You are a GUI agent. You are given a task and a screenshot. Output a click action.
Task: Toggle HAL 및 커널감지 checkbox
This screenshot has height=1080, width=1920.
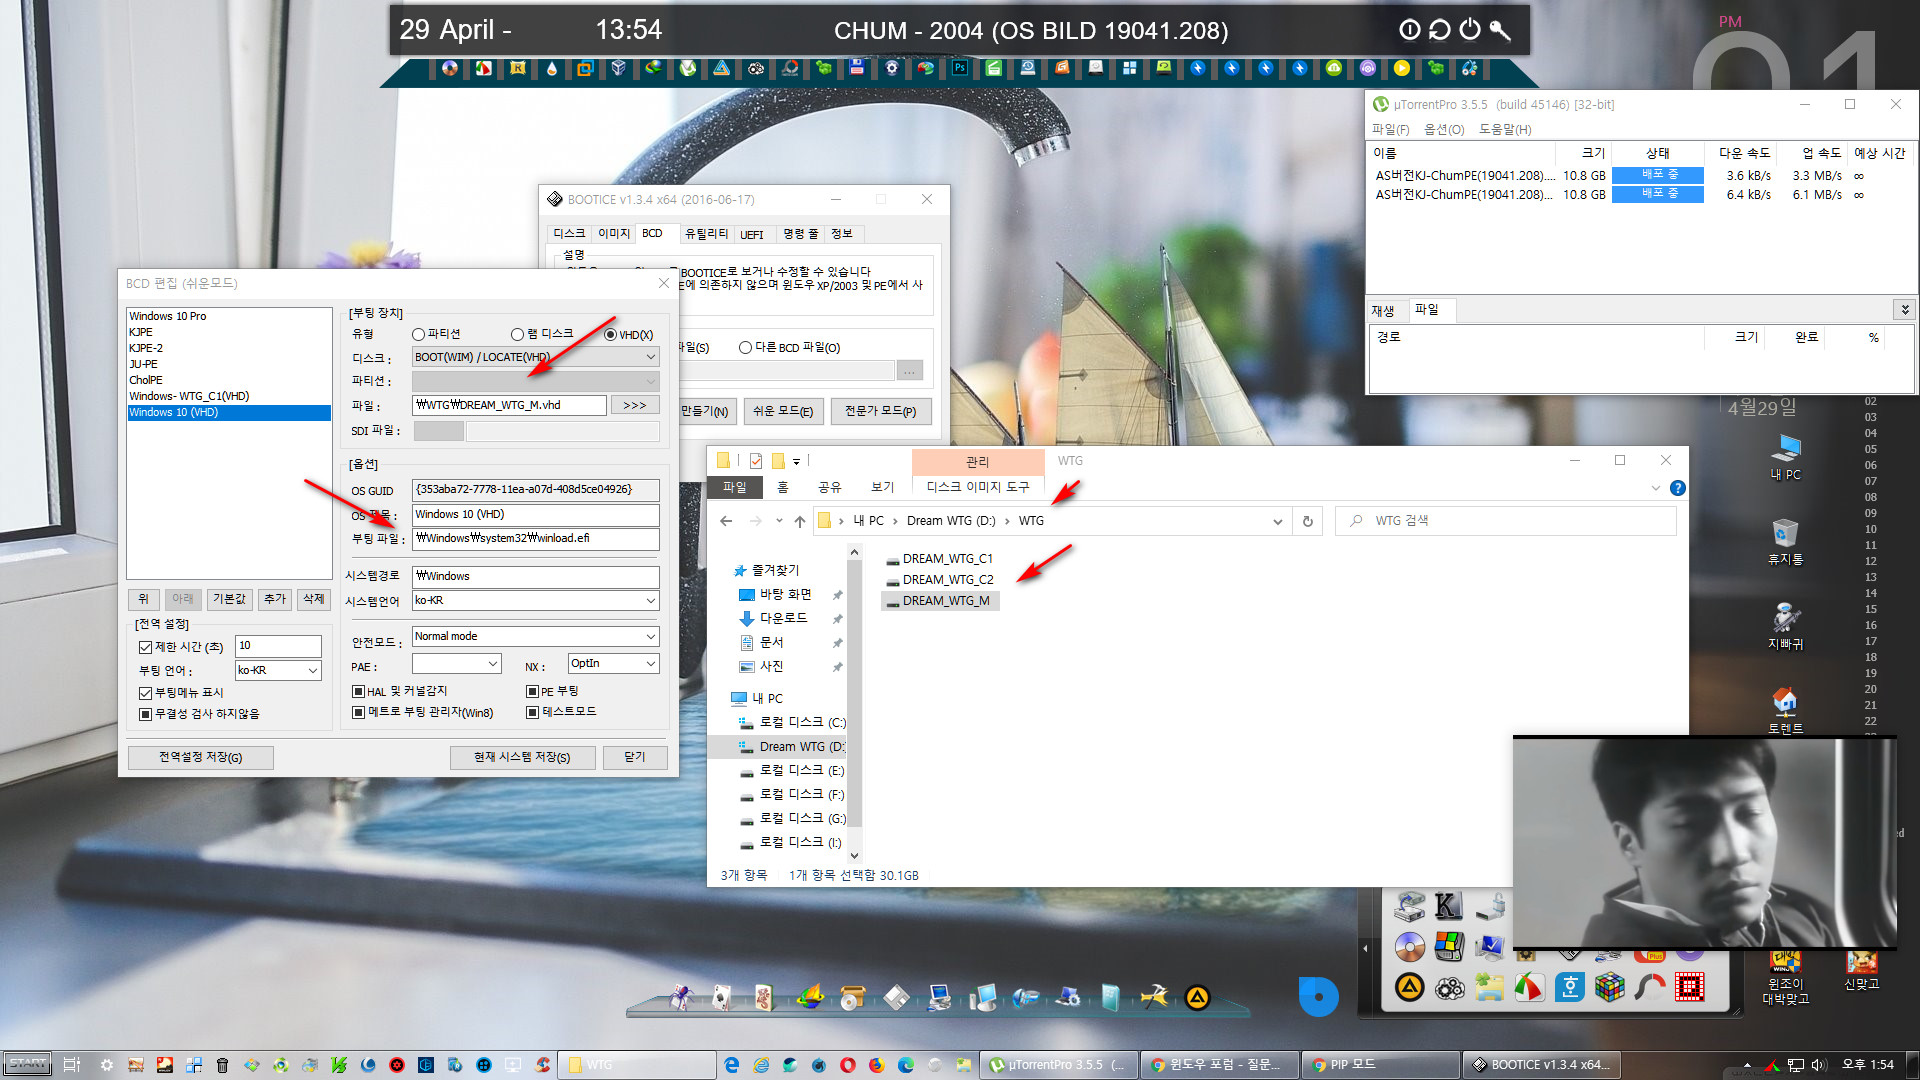tap(358, 691)
